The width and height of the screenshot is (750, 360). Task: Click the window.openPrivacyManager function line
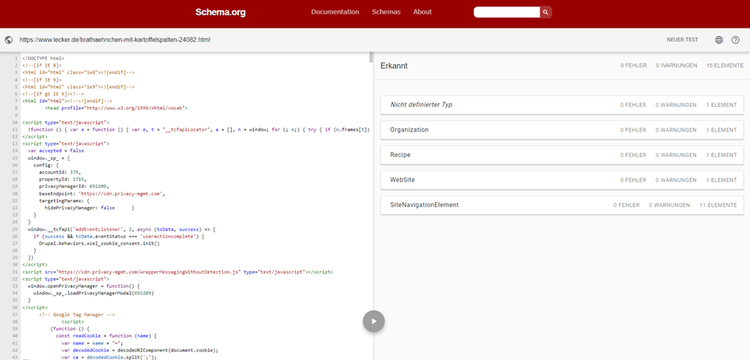coord(83,286)
